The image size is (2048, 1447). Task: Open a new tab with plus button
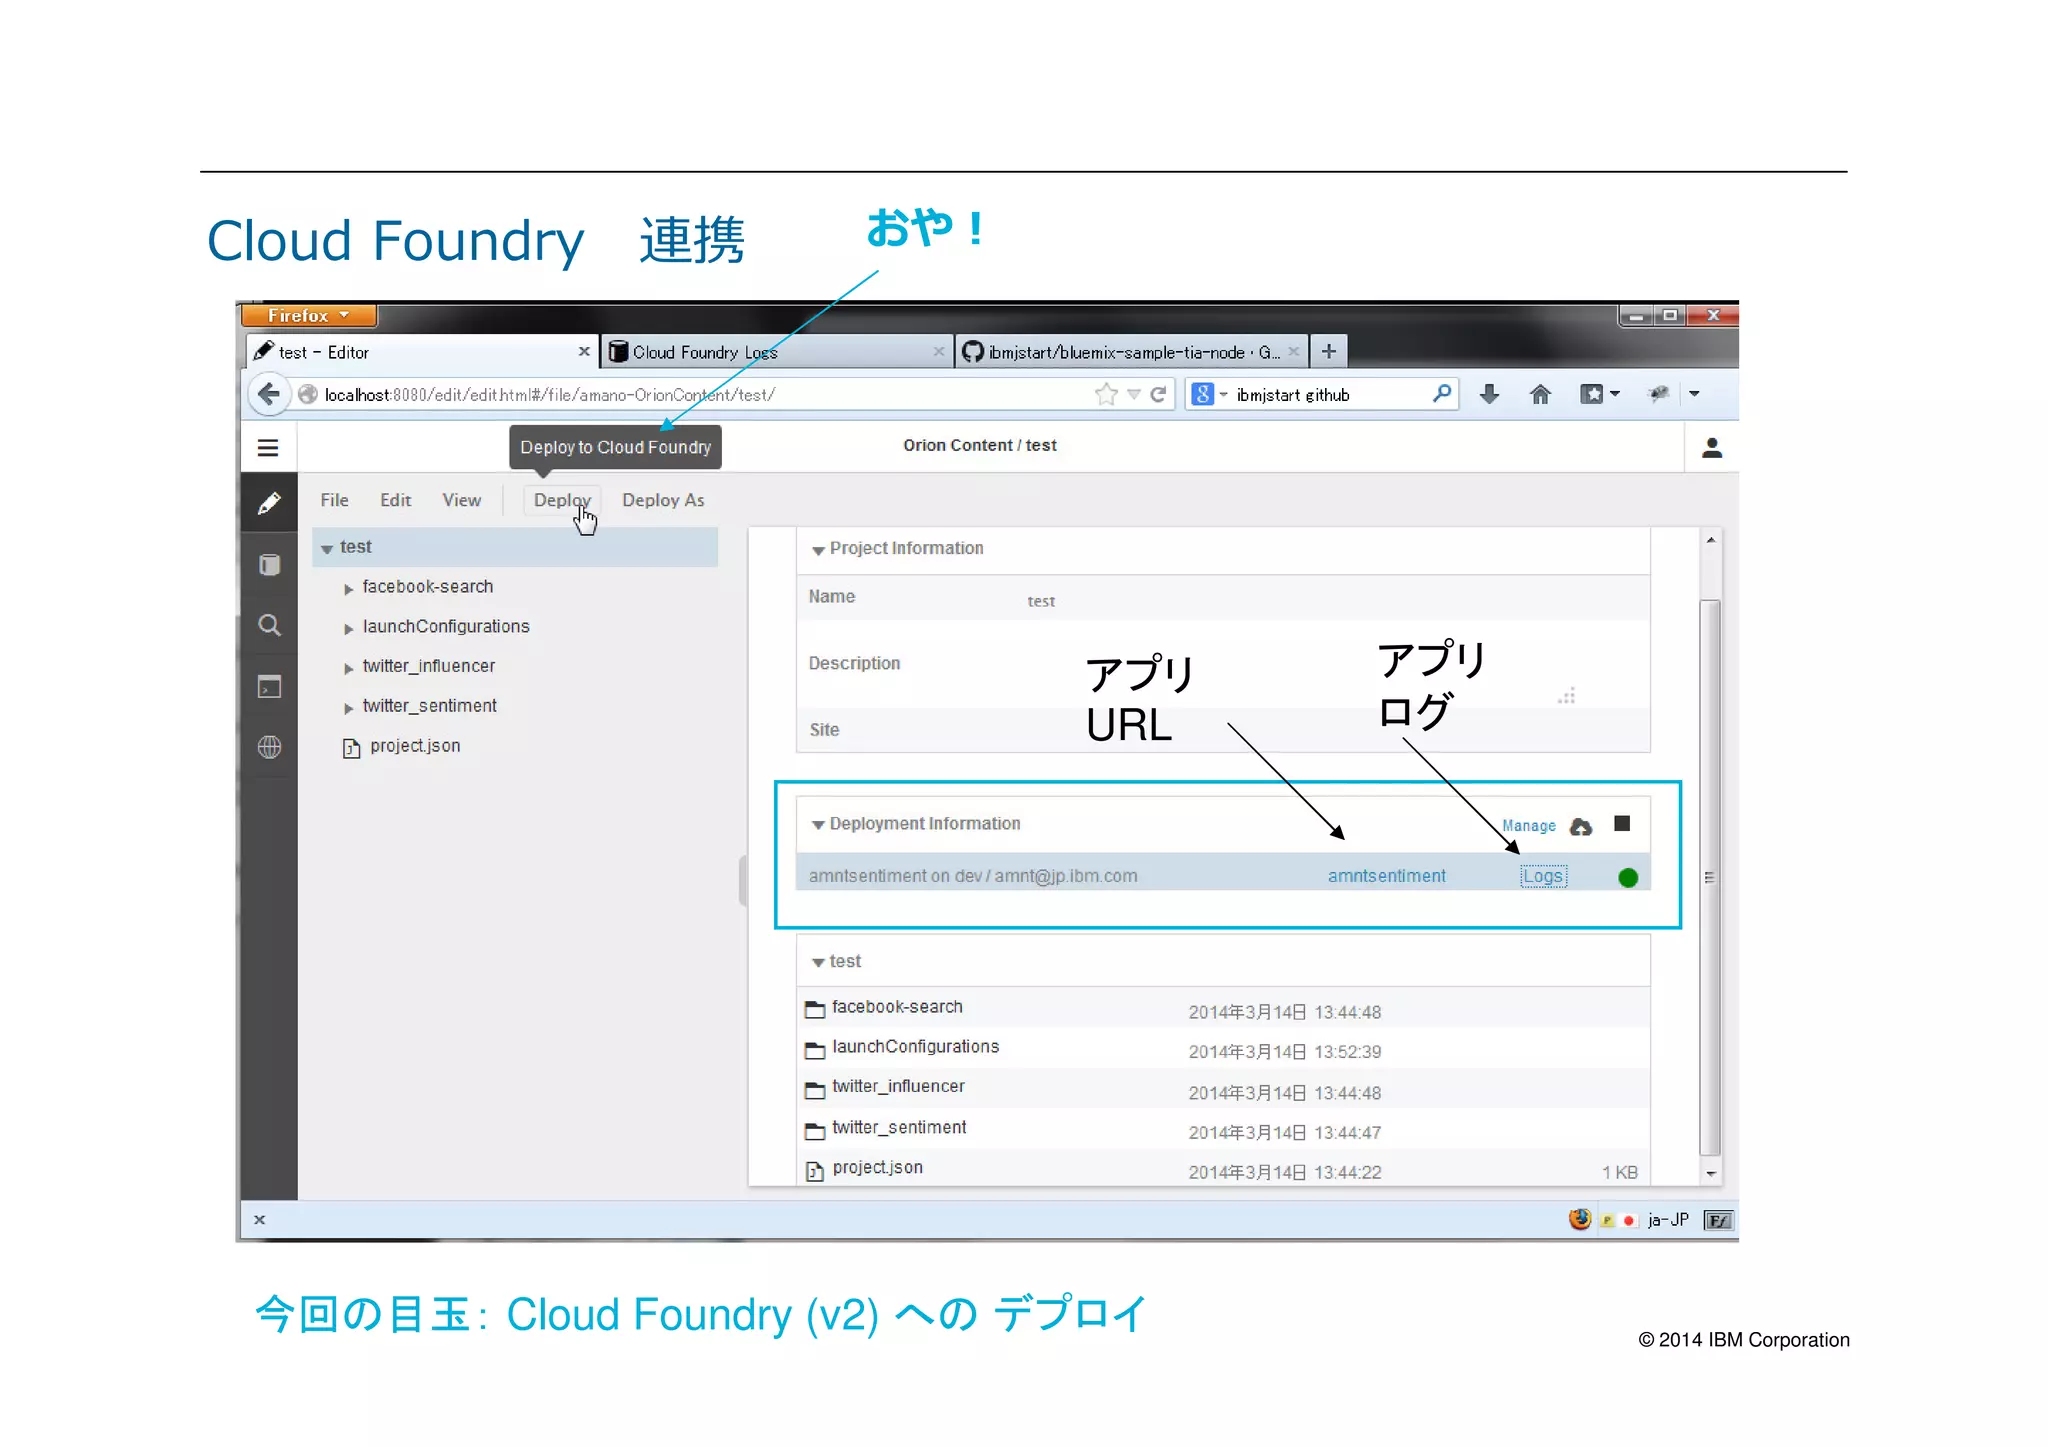(x=1329, y=351)
